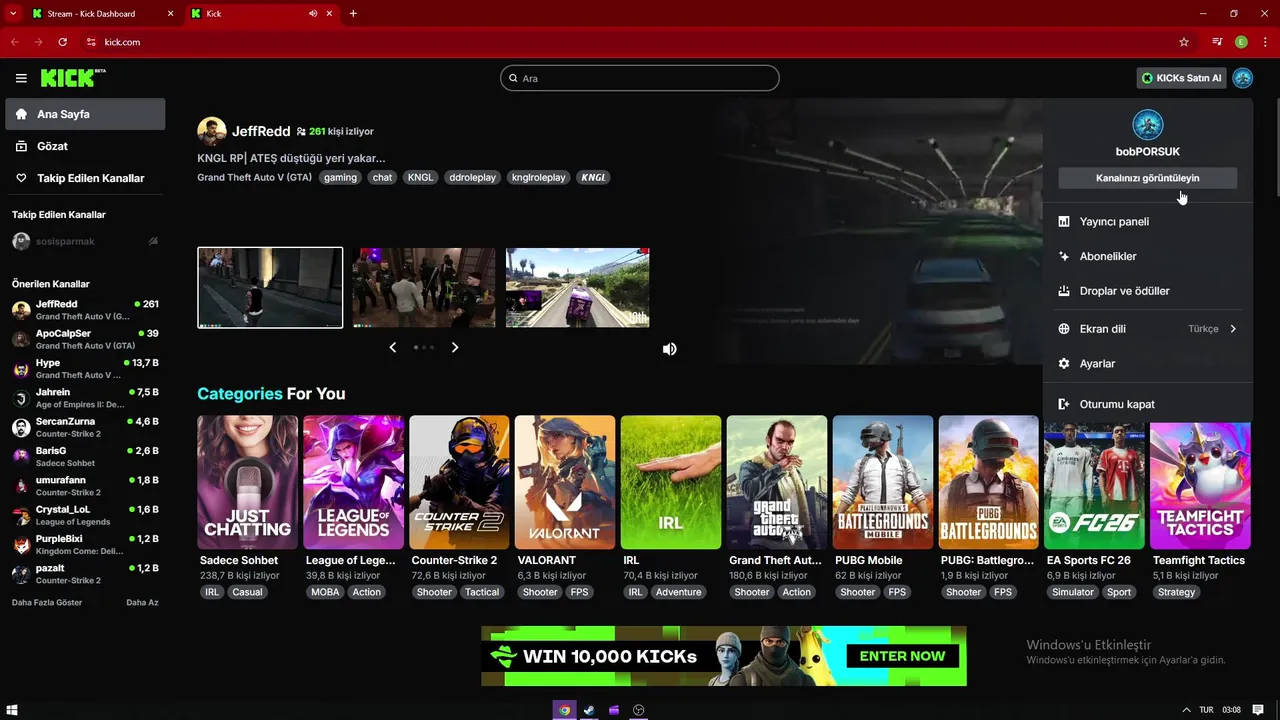Click ENTER NOW on the banner
The width and height of the screenshot is (1280, 720).
(902, 656)
